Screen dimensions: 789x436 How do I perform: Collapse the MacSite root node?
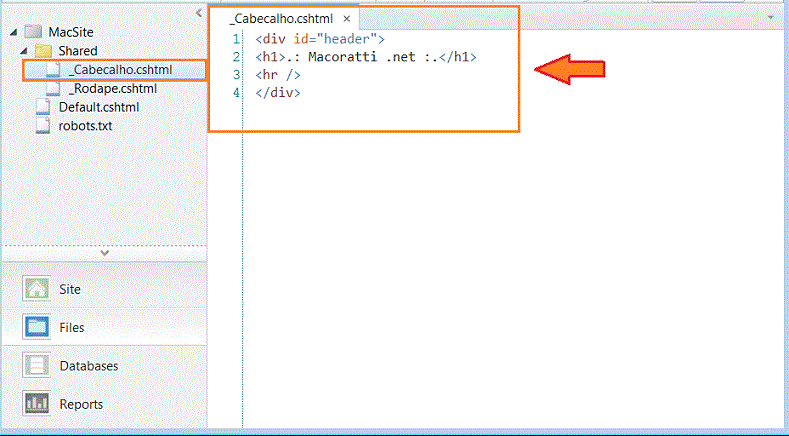pos(14,32)
